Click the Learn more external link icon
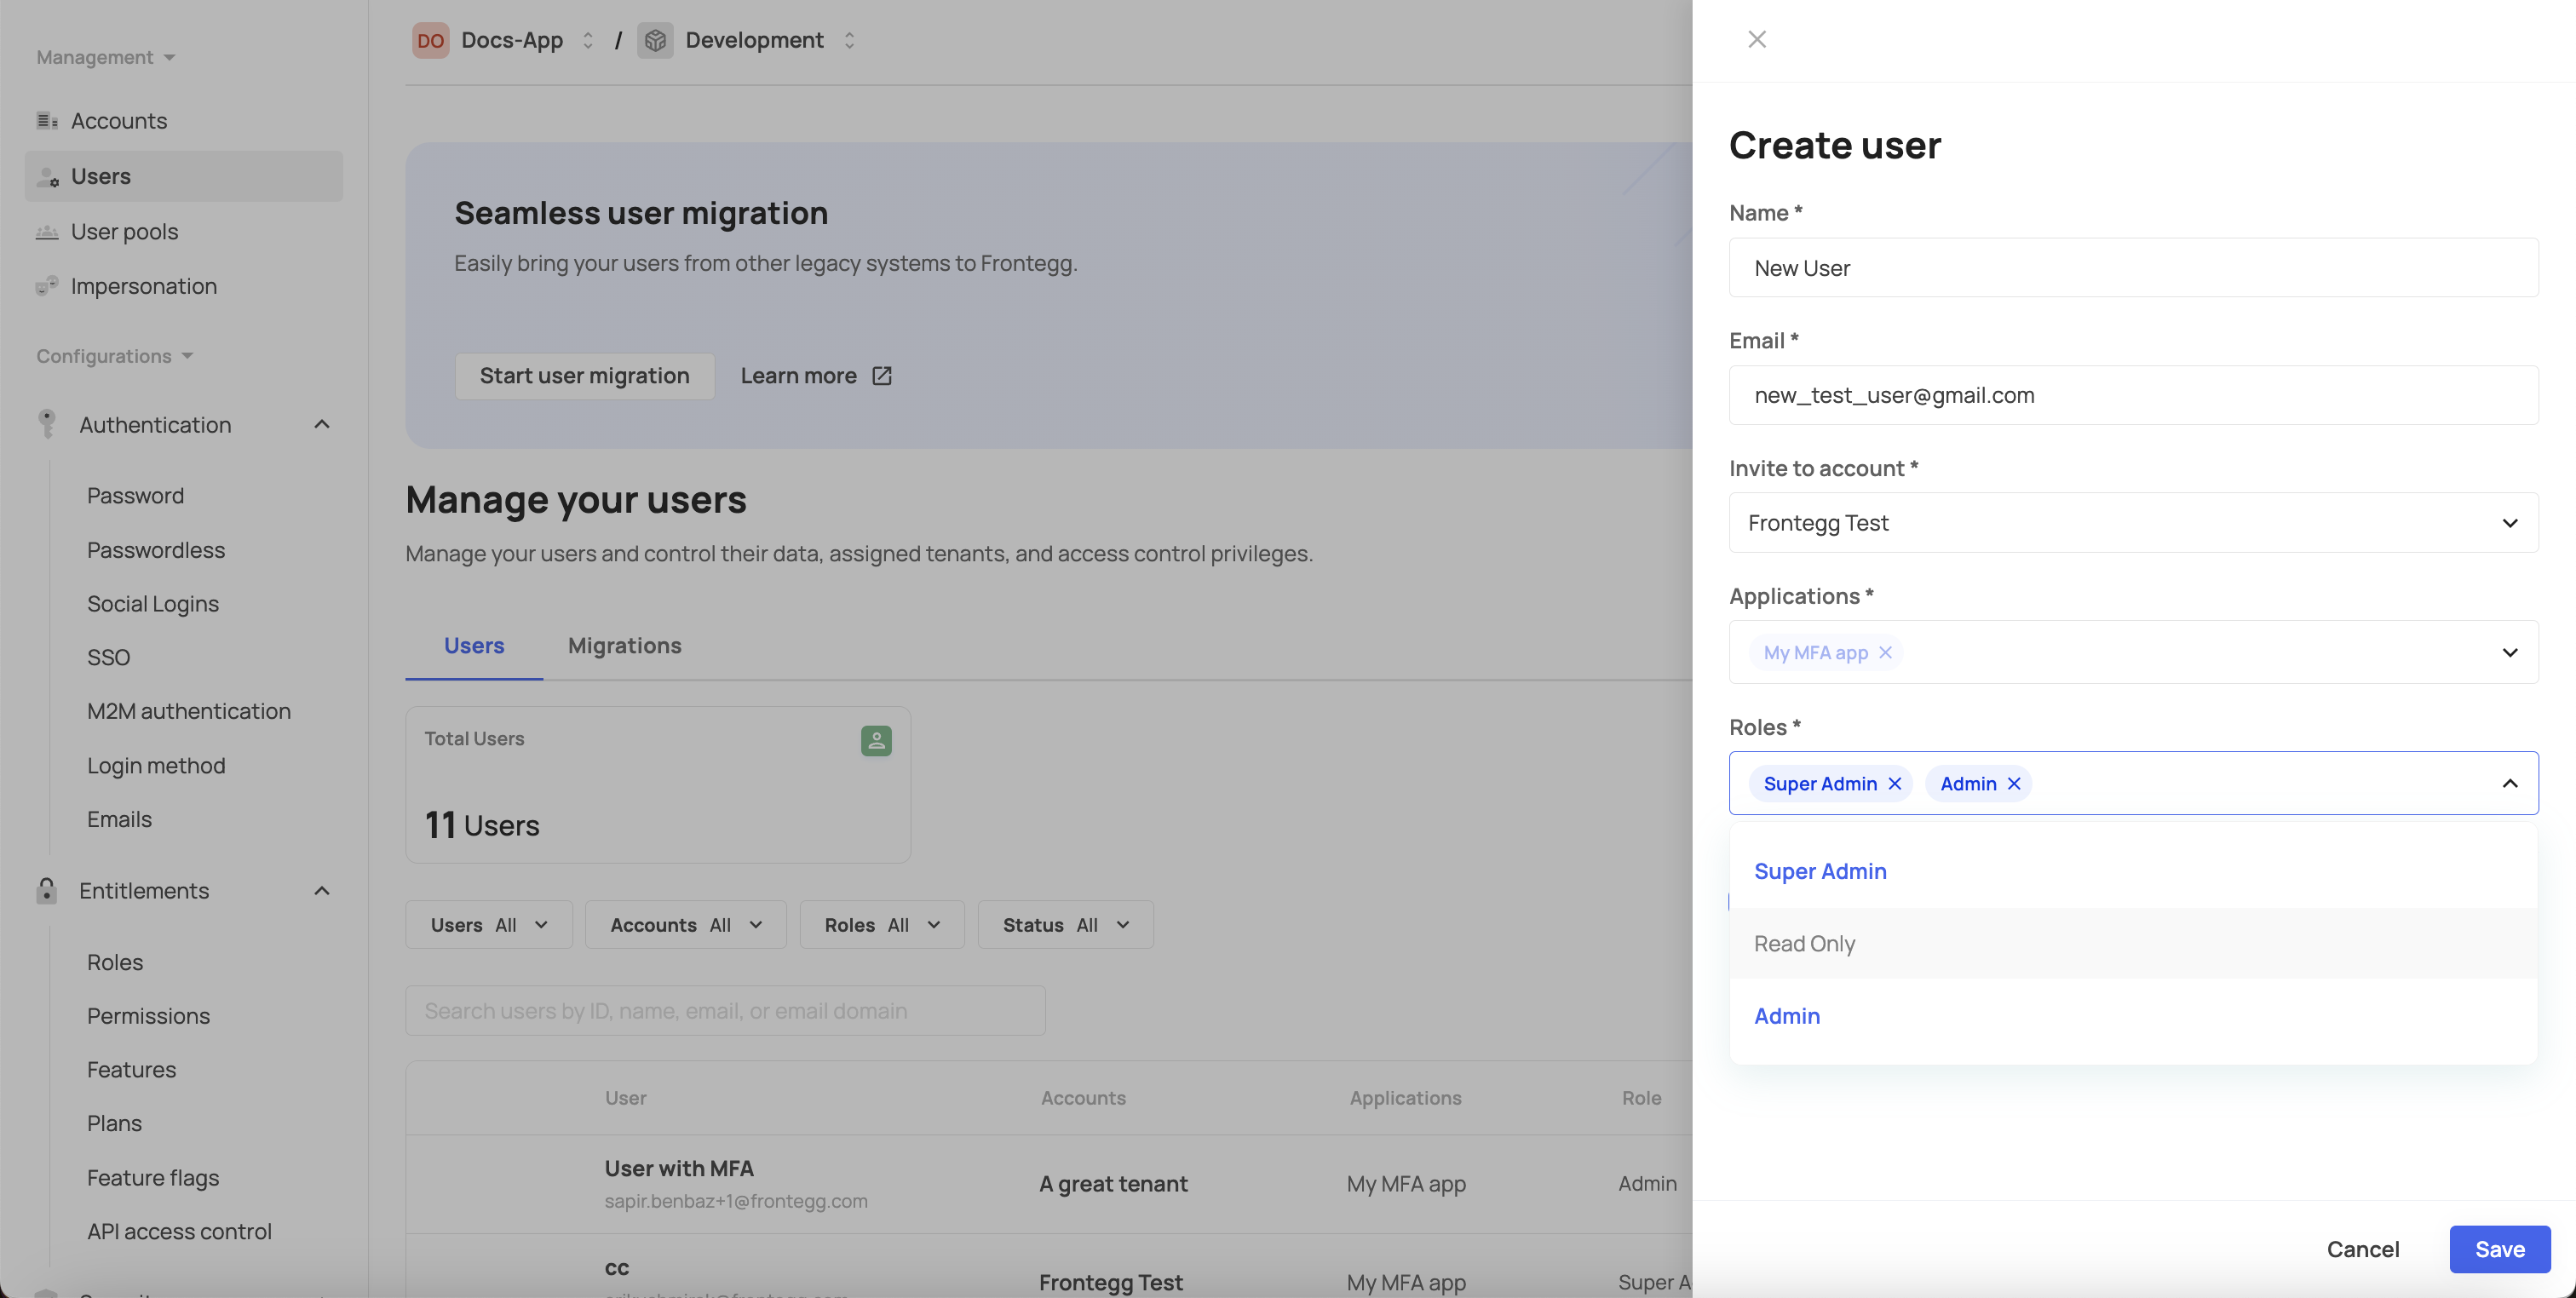 881,376
